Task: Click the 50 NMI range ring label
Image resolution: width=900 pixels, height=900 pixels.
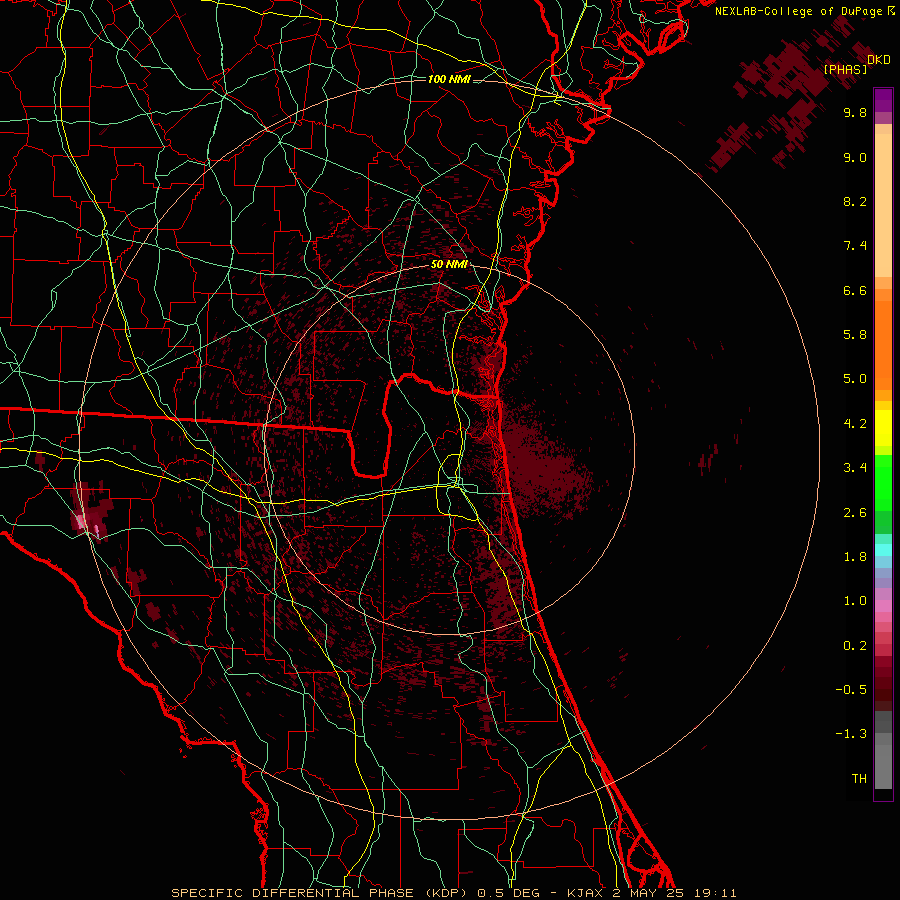Action: 449,265
